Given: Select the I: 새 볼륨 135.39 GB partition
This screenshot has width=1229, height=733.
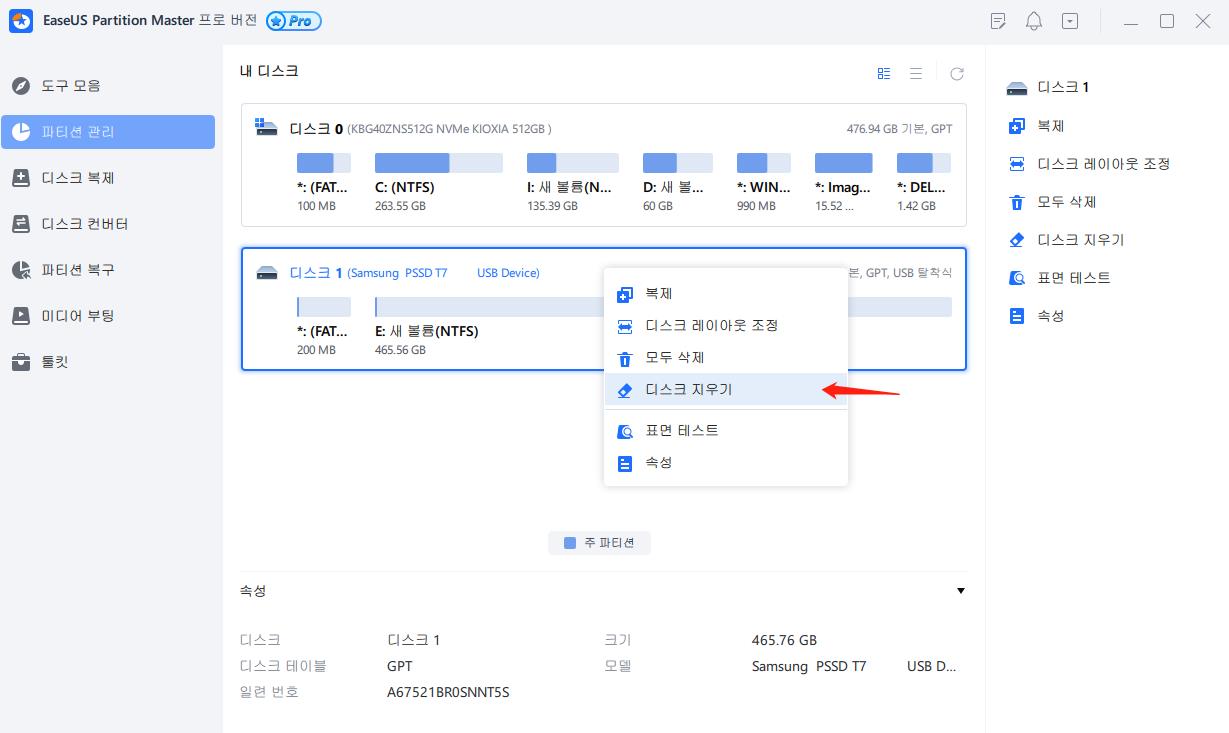Looking at the screenshot, I should [x=572, y=183].
